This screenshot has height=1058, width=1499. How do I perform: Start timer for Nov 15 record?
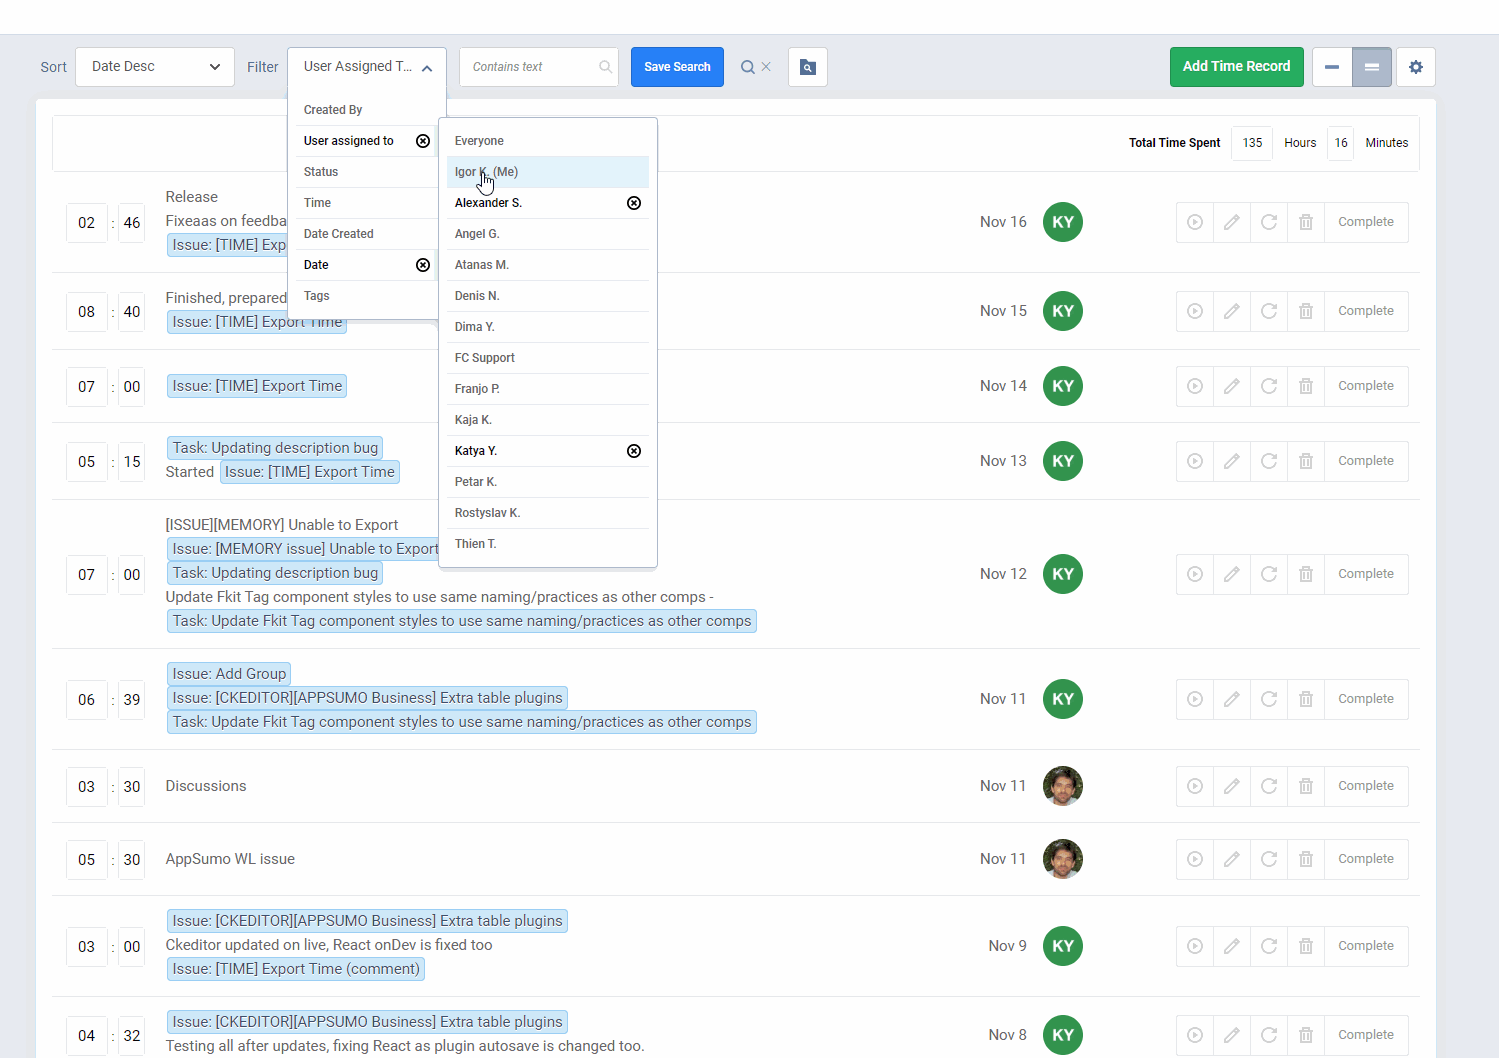pyautogui.click(x=1195, y=311)
